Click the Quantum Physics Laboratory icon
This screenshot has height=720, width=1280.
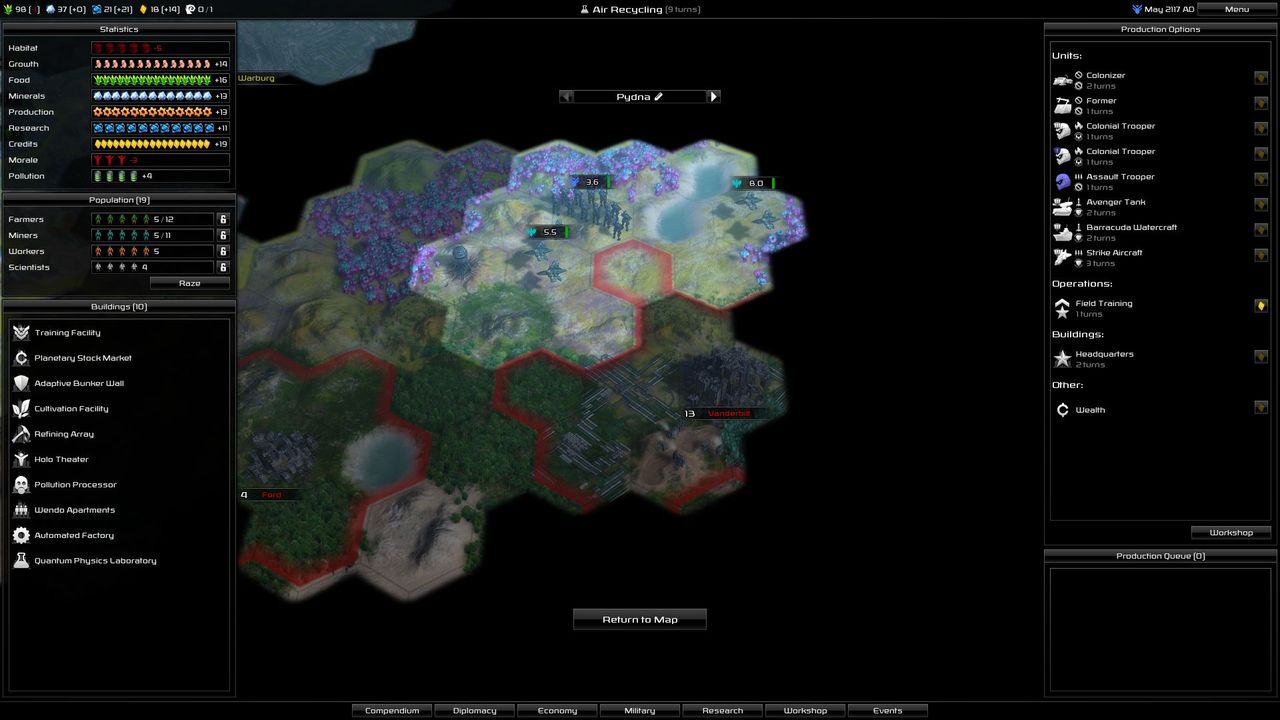pyautogui.click(x=22, y=560)
